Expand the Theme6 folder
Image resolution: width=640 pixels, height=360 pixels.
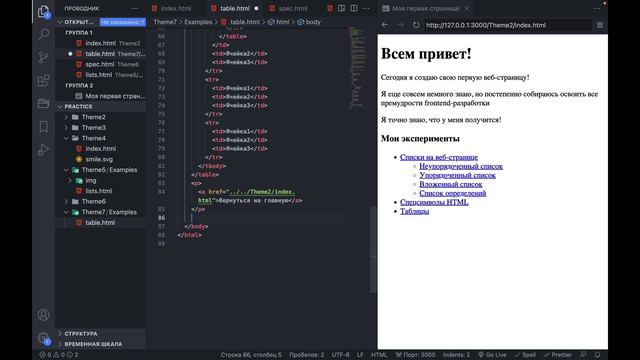pyautogui.click(x=67, y=202)
